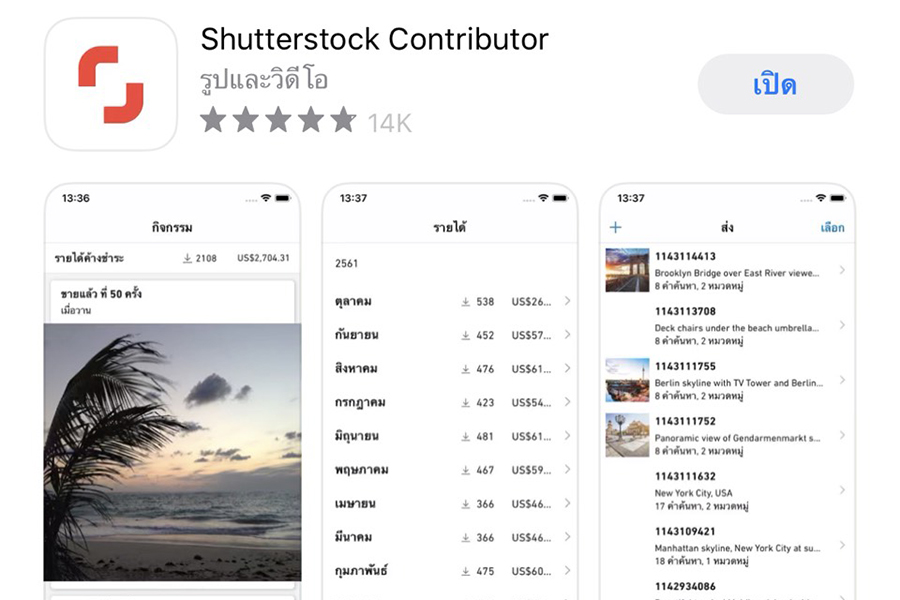Screen dimensions: 900x600
Task: Click download icon next to 2108
Action: click(187, 258)
